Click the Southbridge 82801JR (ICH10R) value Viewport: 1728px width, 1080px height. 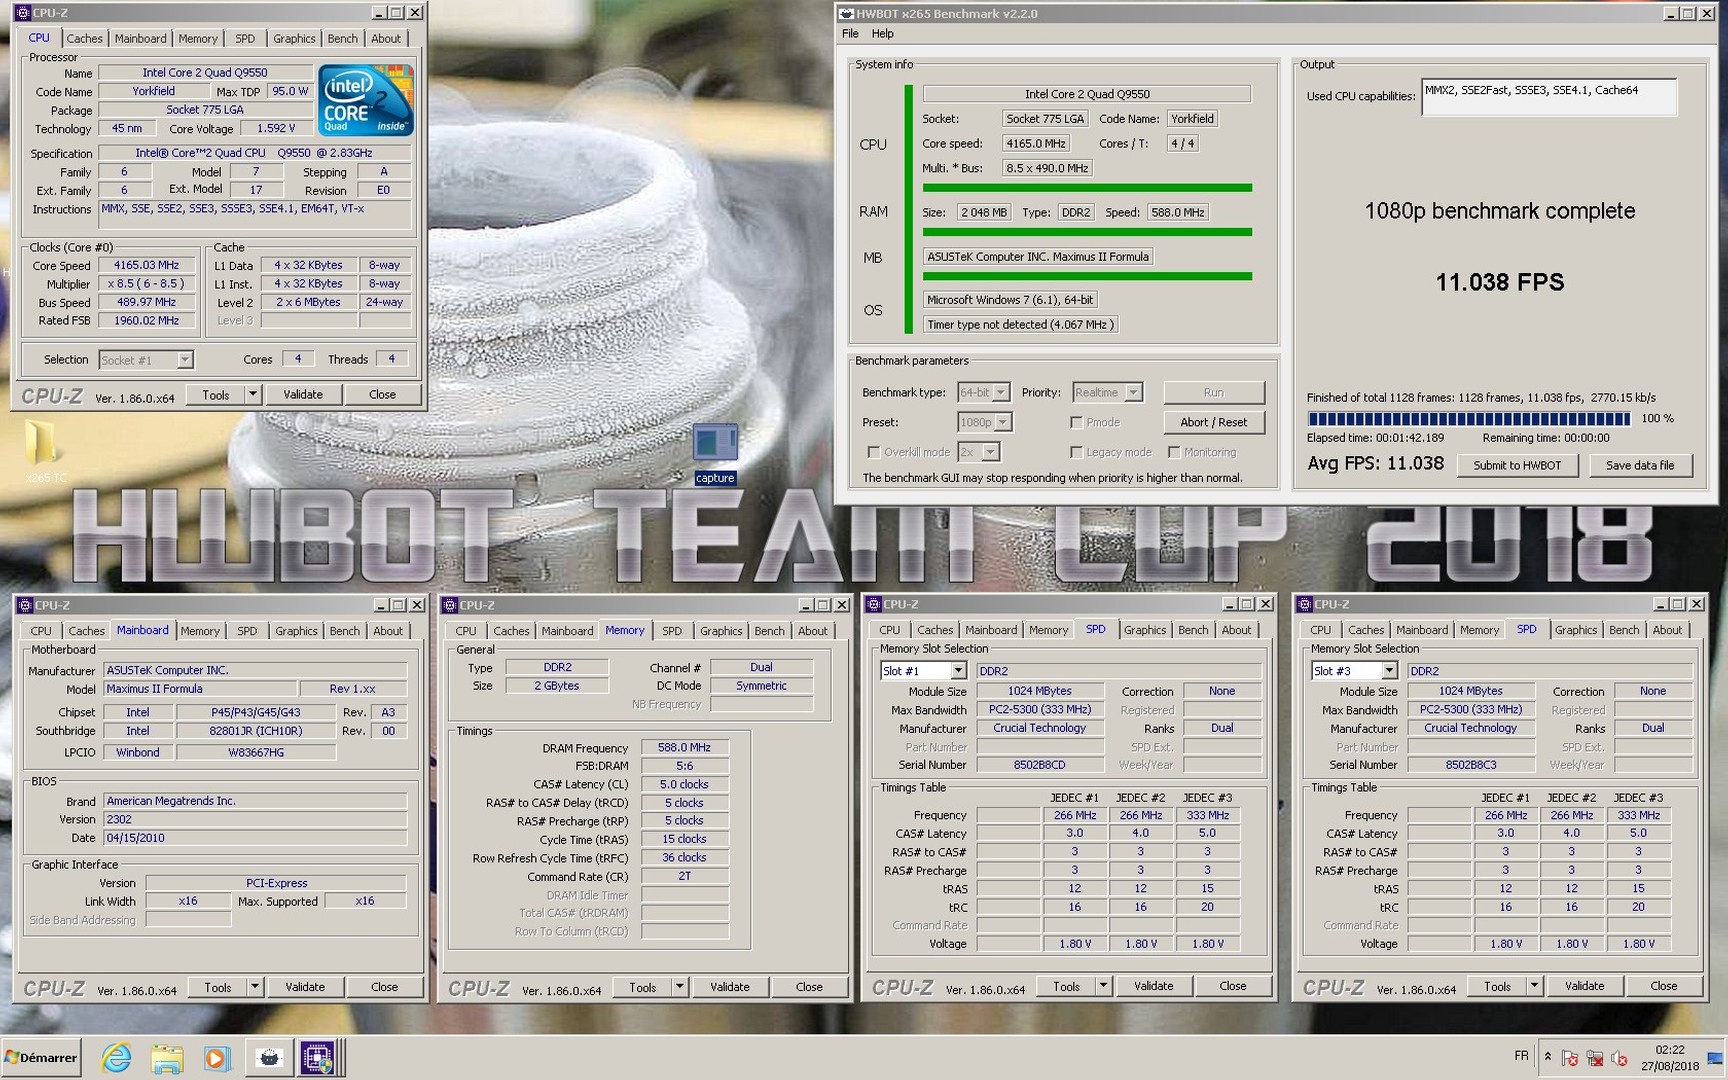coord(256,731)
